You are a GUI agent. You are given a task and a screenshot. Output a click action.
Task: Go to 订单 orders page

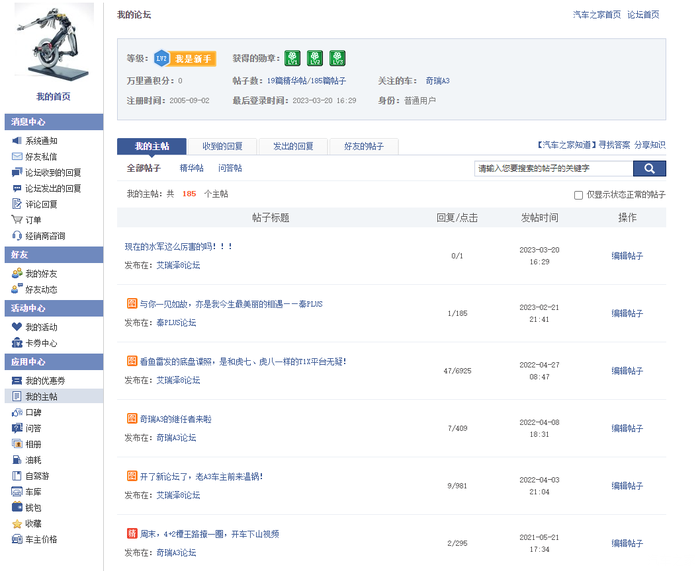(33, 220)
